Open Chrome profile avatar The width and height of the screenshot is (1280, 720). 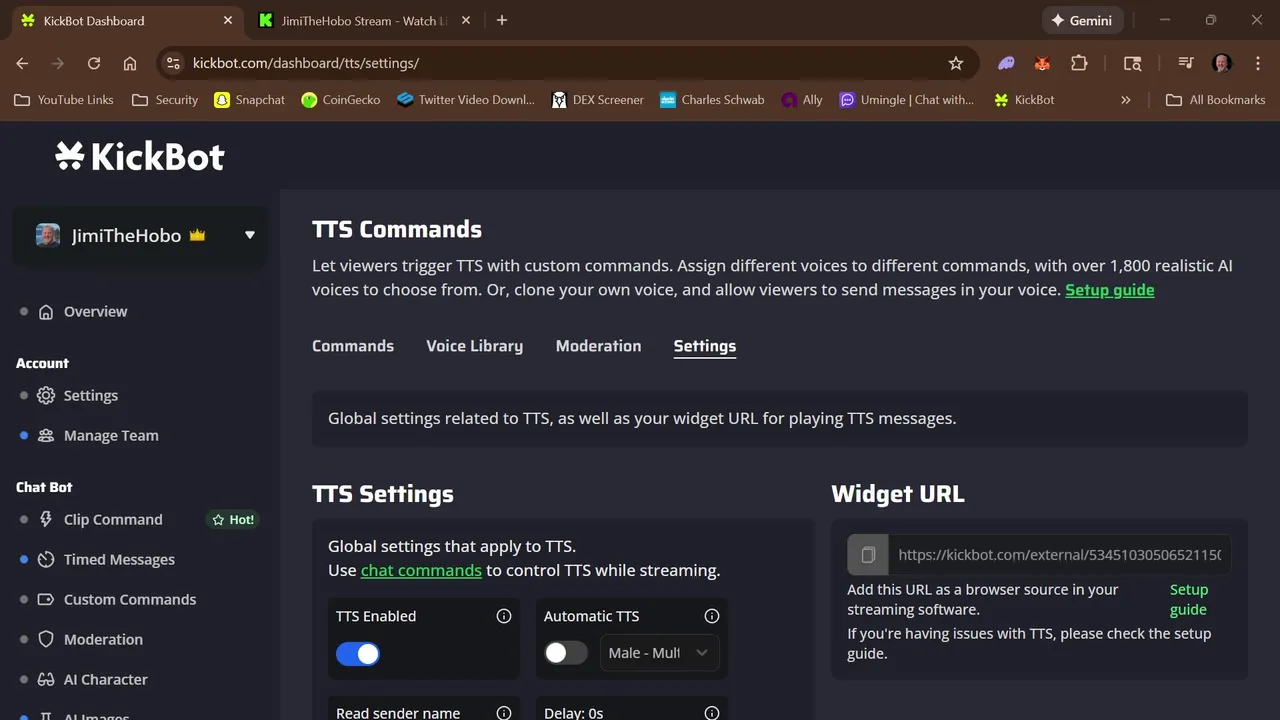coord(1222,63)
